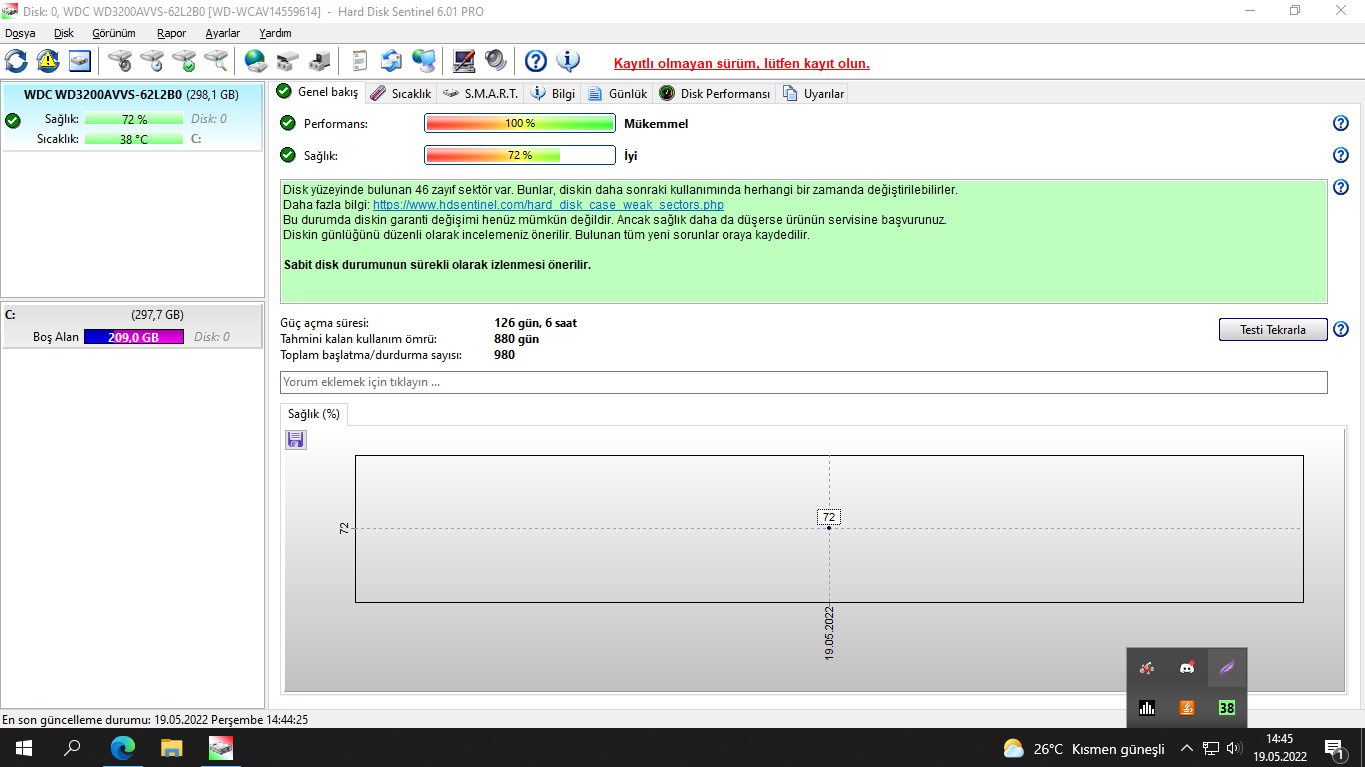This screenshot has width=1365, height=767.
Task: Switch to the Uyarılar tab
Action: pos(814,94)
